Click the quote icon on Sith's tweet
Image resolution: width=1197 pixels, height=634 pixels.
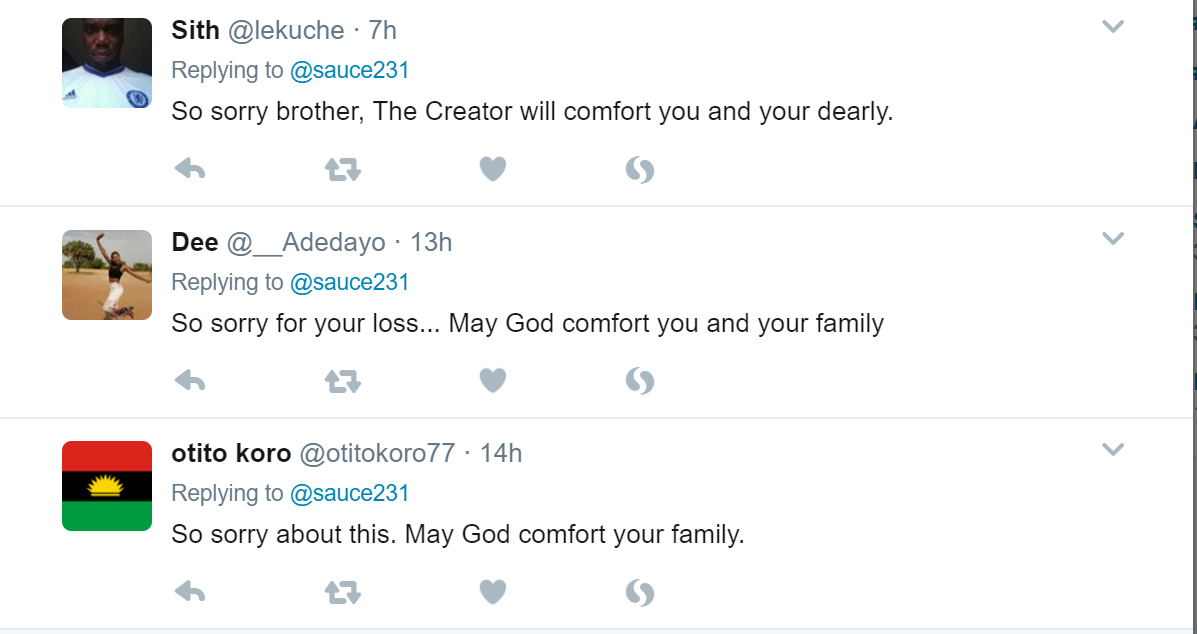tap(640, 171)
